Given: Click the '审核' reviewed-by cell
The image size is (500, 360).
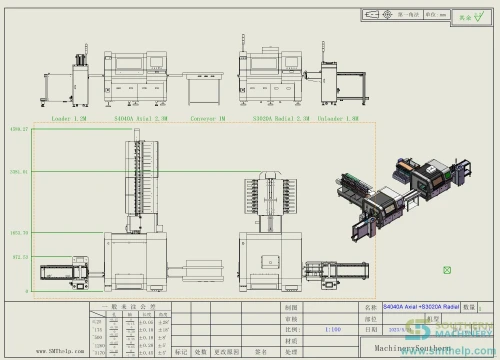Looking at the screenshot, I should 291,319.
